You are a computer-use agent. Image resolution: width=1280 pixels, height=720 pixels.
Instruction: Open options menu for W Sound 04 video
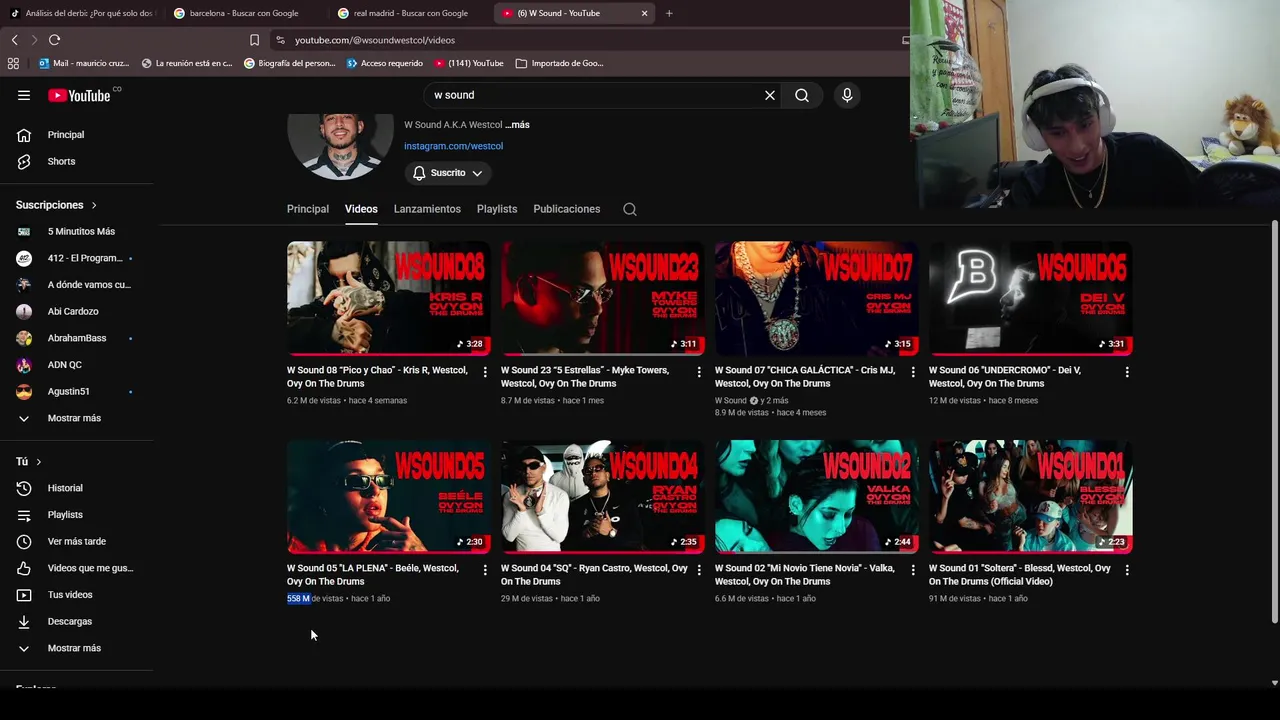[699, 570]
